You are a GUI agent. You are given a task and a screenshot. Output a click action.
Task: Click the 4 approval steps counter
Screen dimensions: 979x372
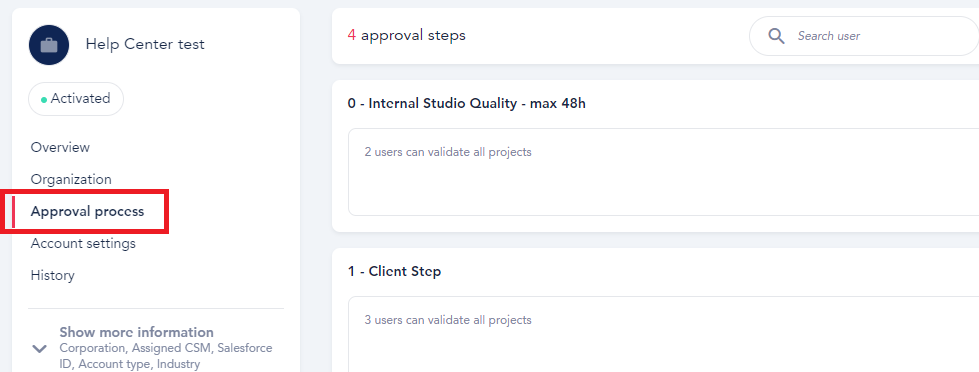[406, 36]
